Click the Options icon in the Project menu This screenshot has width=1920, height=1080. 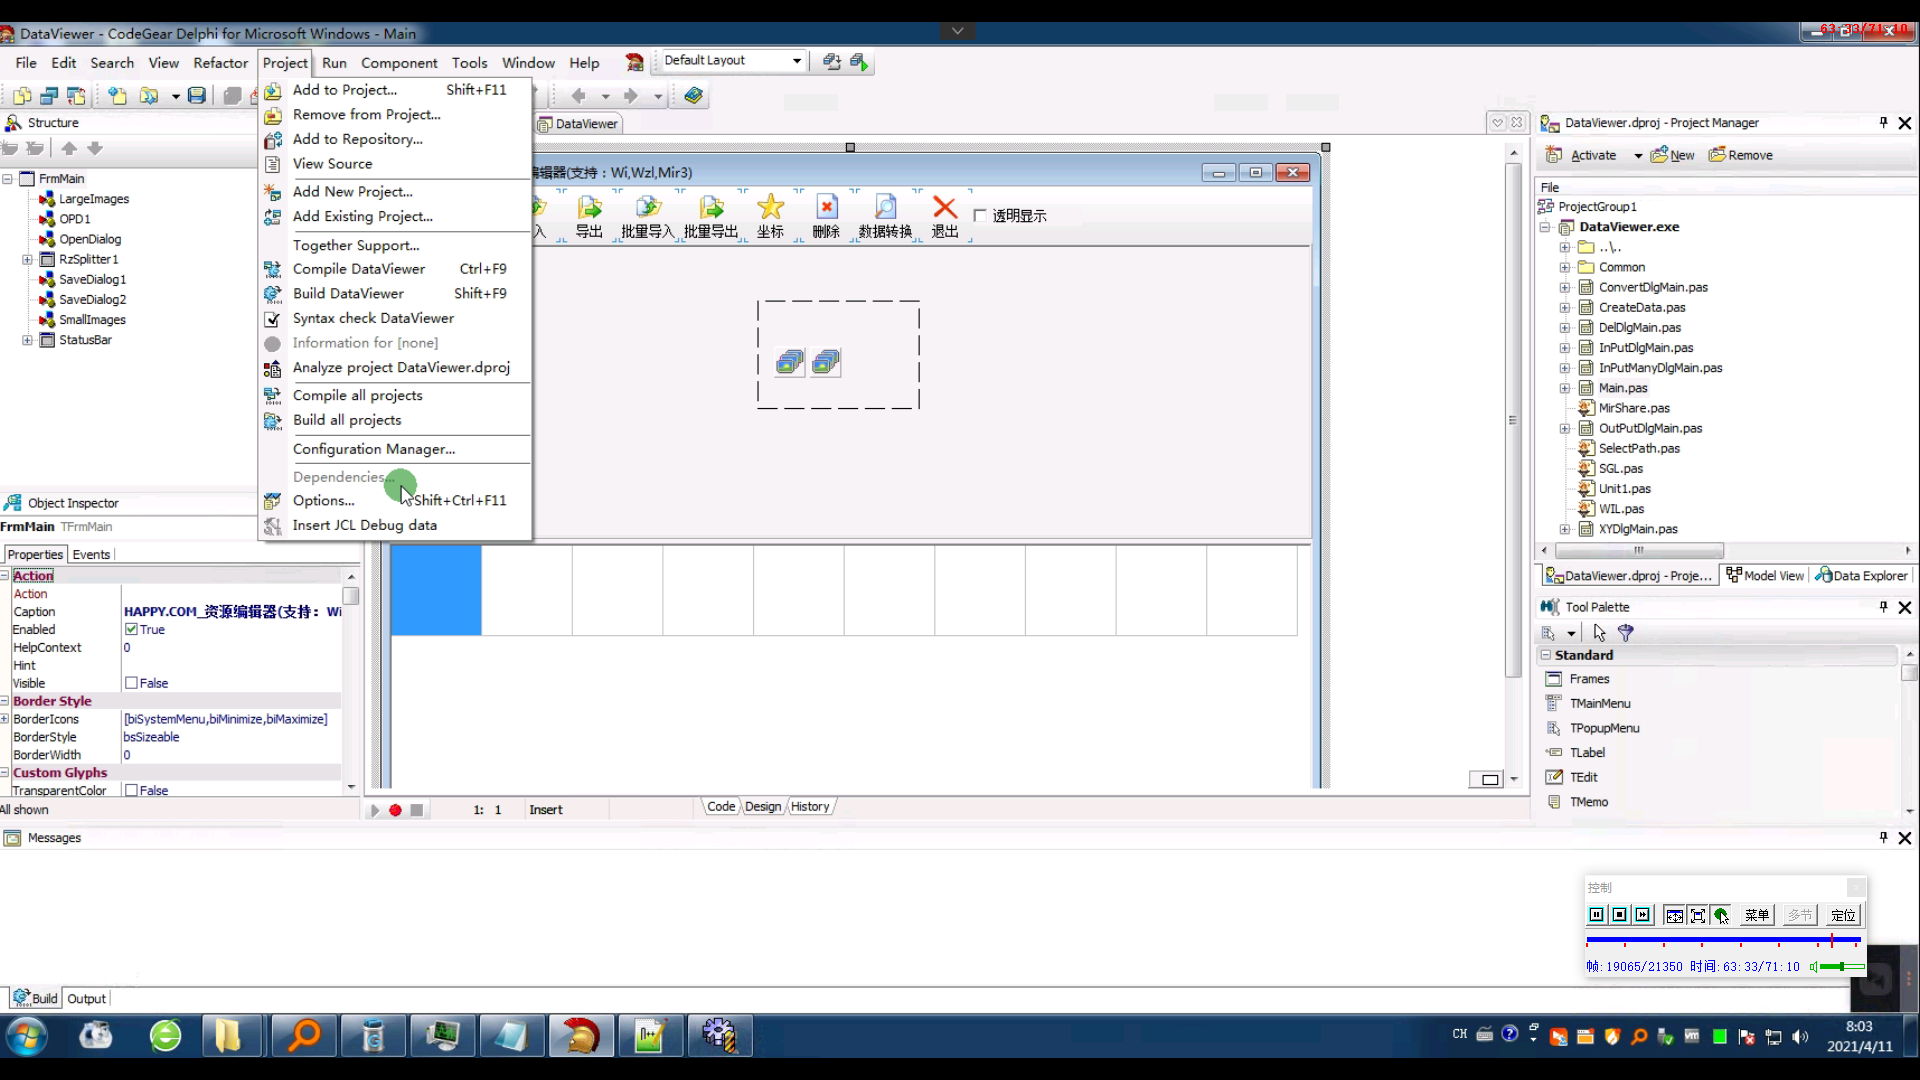272,501
